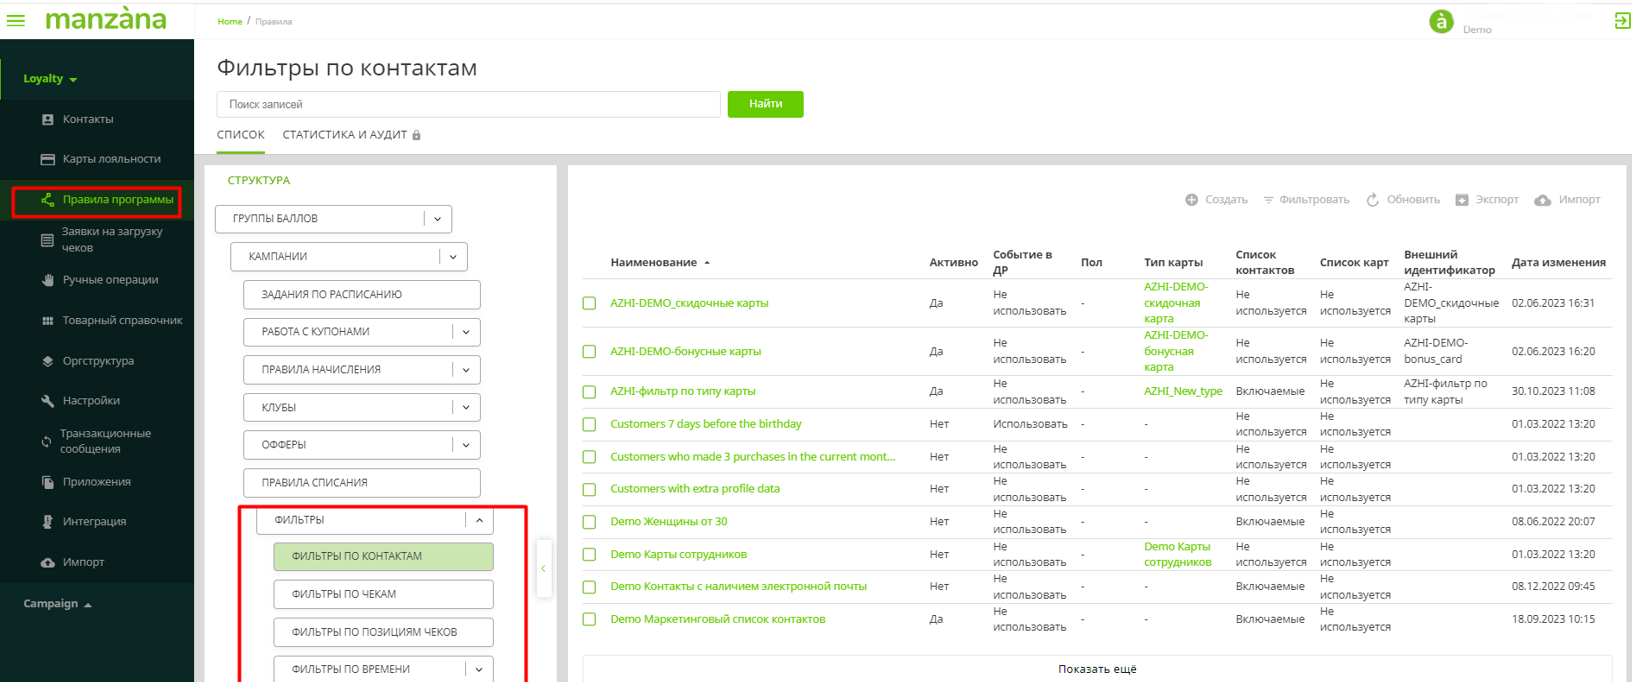Collapse the Фильтры section chevron

[x=479, y=520]
